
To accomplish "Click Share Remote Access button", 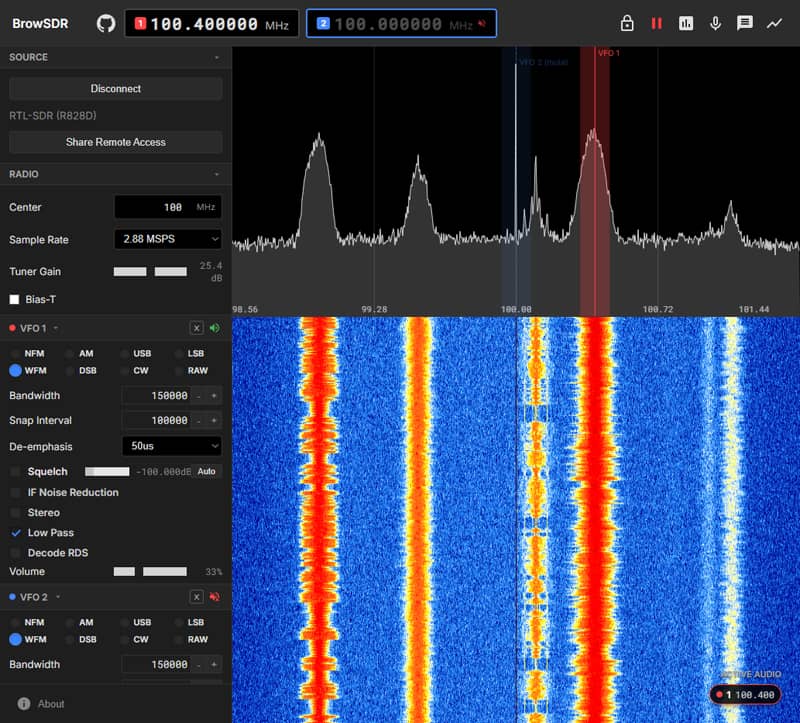I will tap(116, 142).
